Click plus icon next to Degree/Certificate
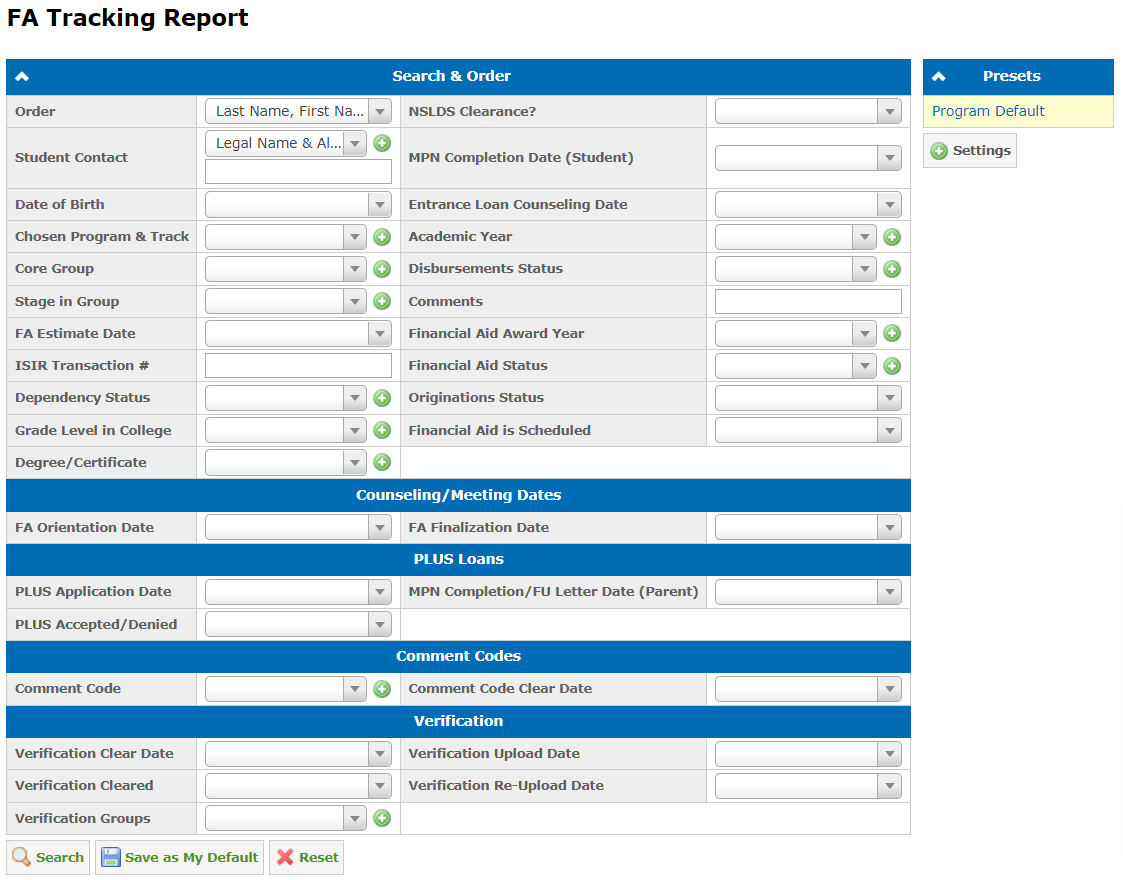Image resolution: width=1123 pixels, height=880 pixels. coord(382,463)
